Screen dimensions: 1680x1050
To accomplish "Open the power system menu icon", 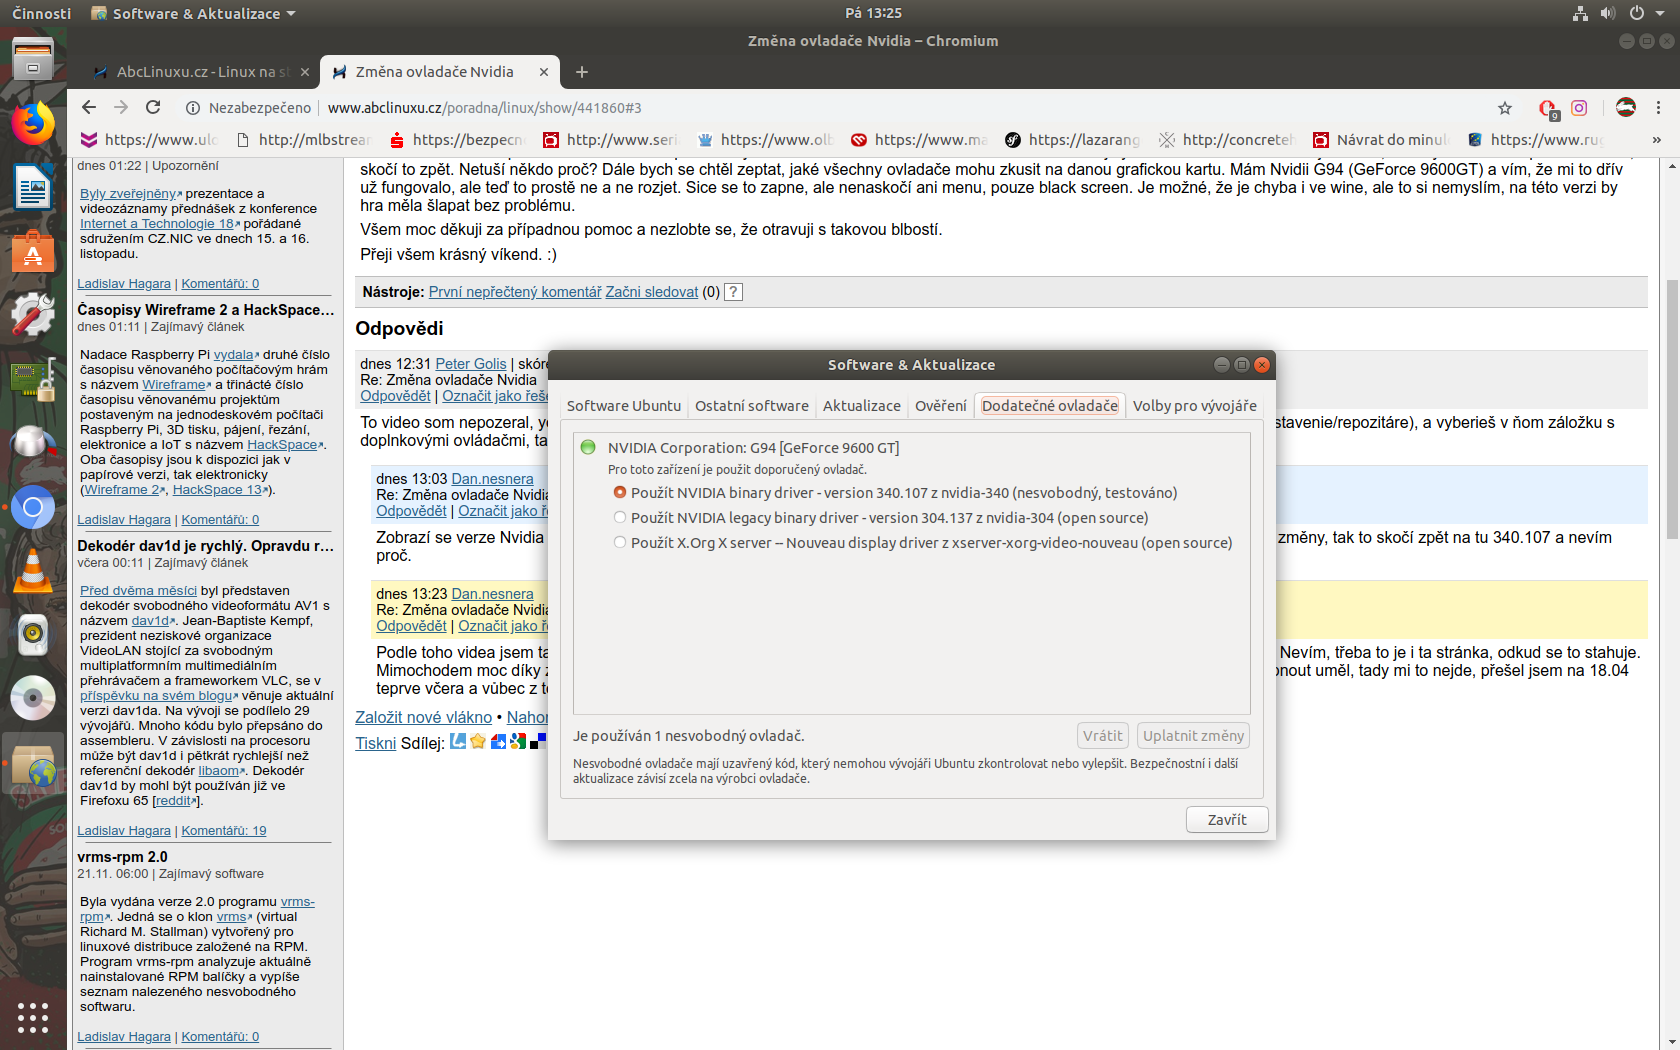I will tap(1636, 13).
